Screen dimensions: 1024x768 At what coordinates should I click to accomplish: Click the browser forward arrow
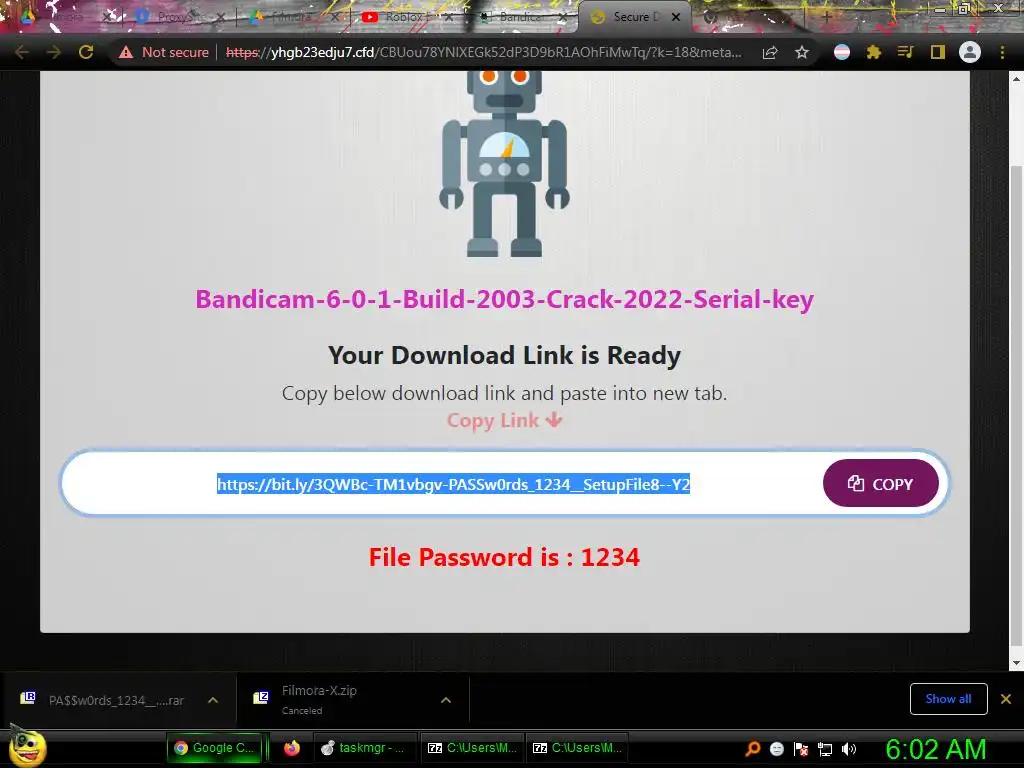tap(54, 52)
